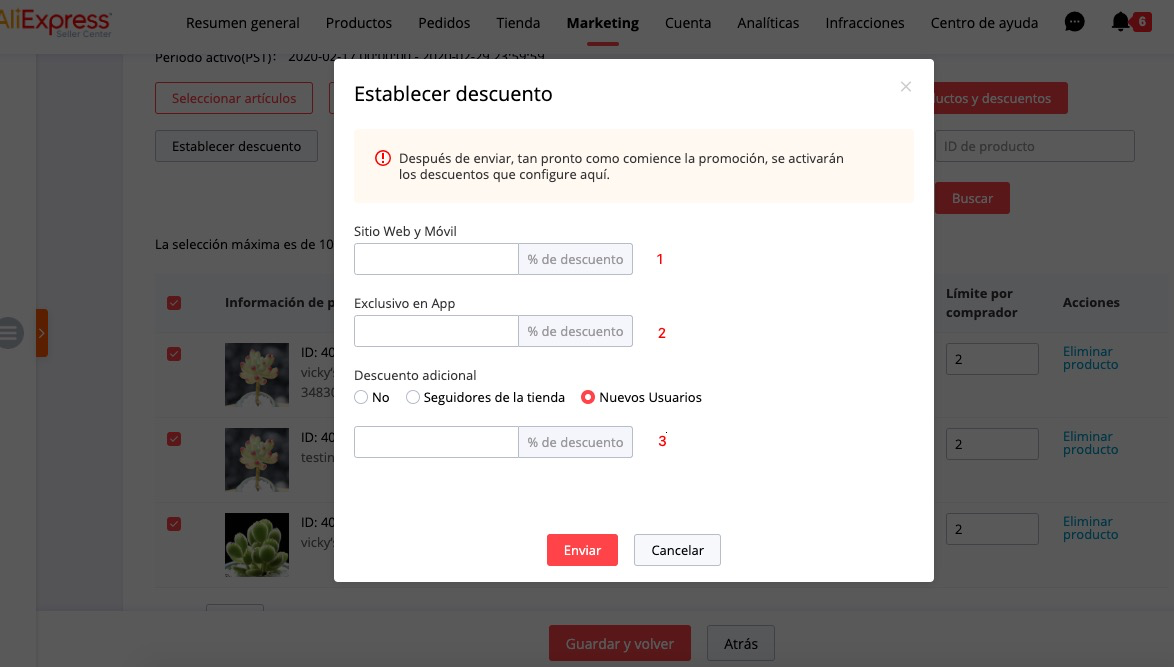Open the round hamburger menu icon

[10, 333]
